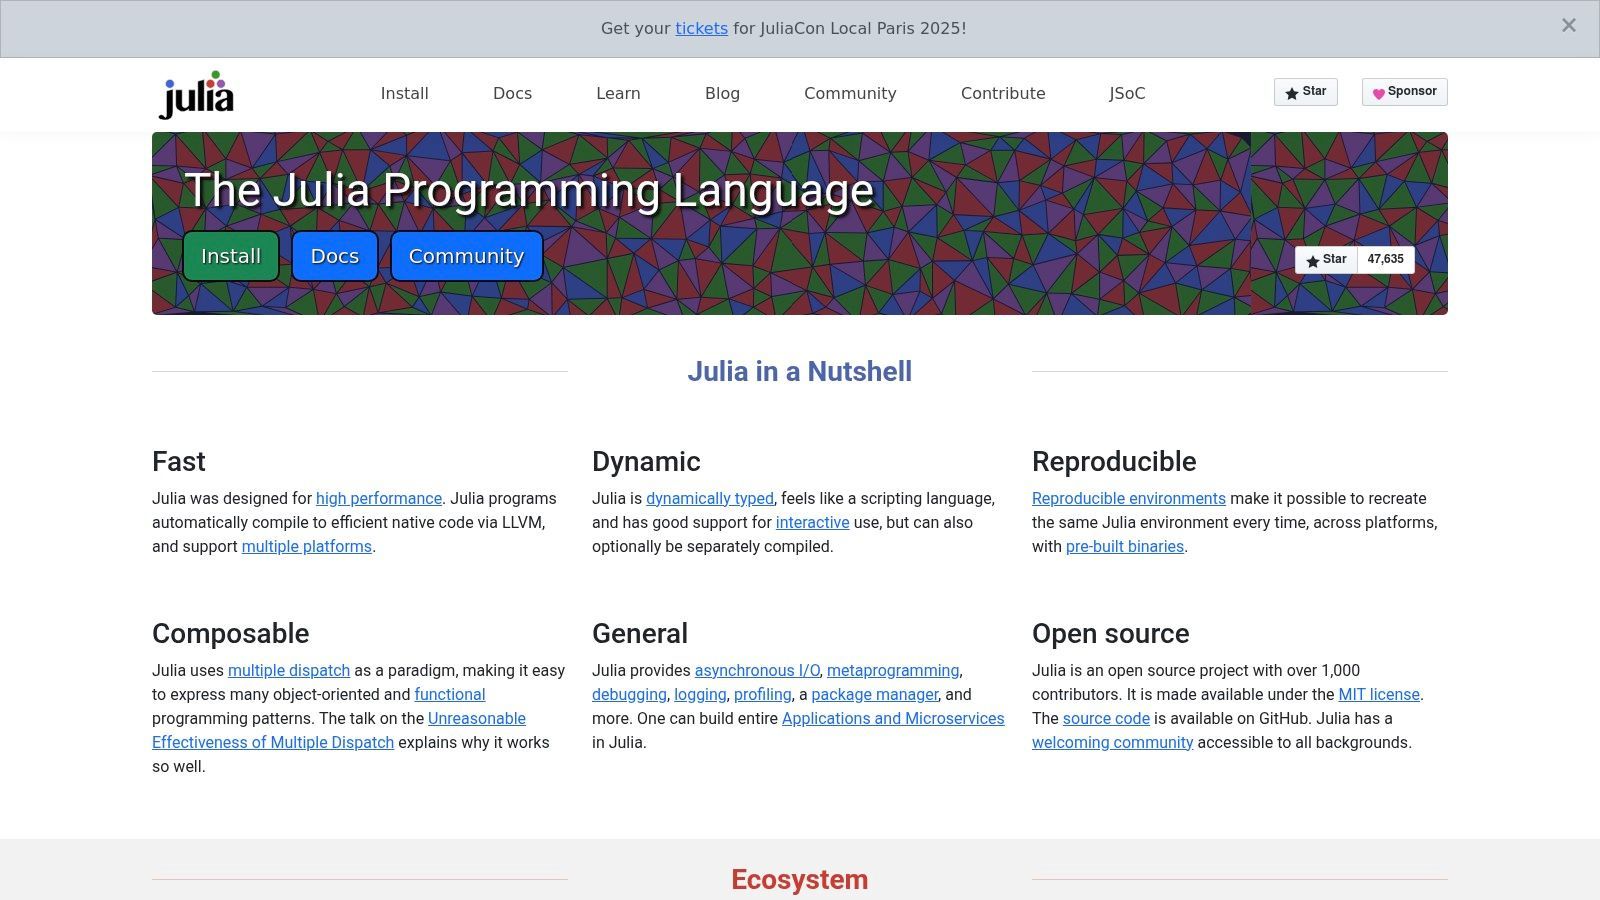
Task: Click the Julia logo in the navbar
Action: coord(197,95)
